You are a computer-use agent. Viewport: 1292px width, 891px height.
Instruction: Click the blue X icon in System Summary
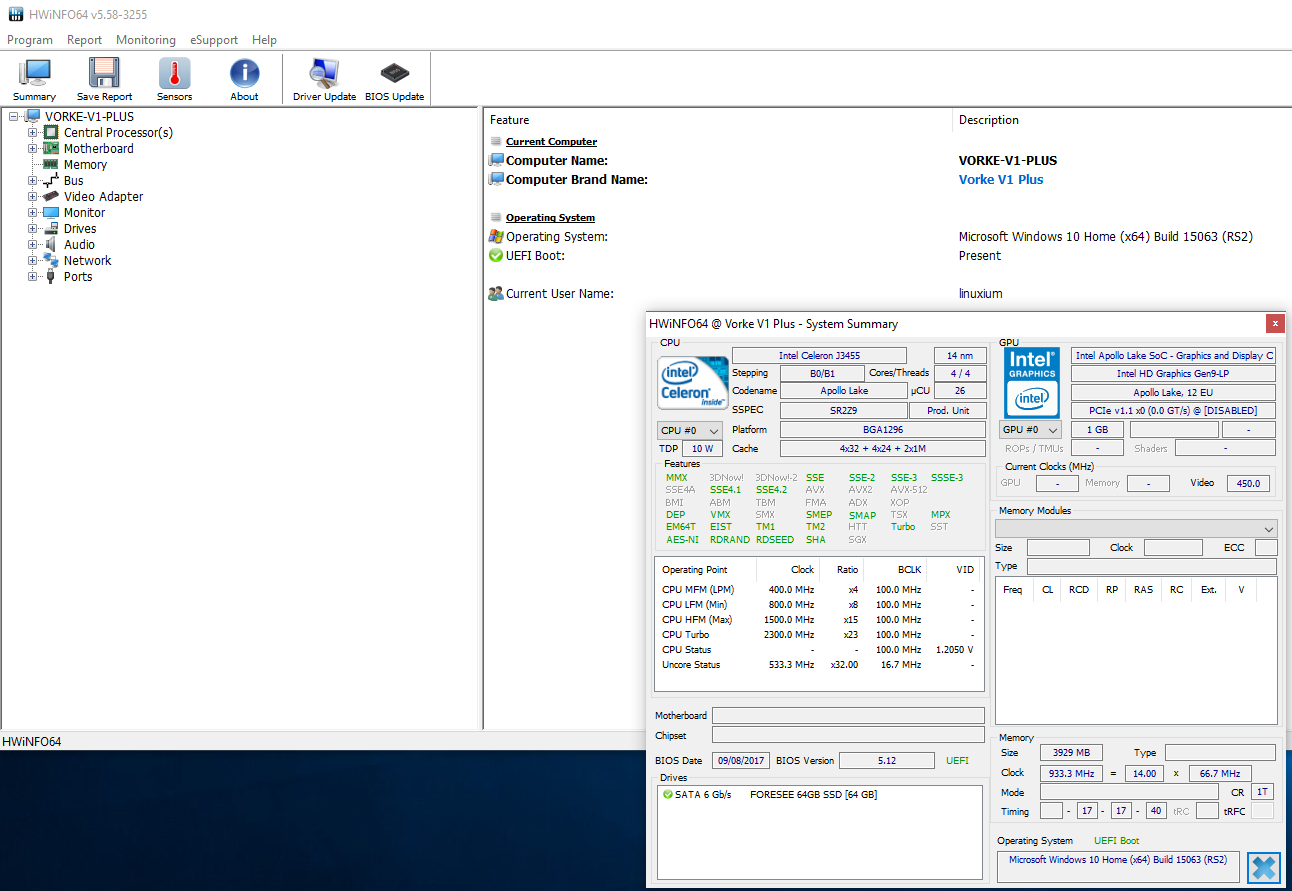pos(1265,867)
